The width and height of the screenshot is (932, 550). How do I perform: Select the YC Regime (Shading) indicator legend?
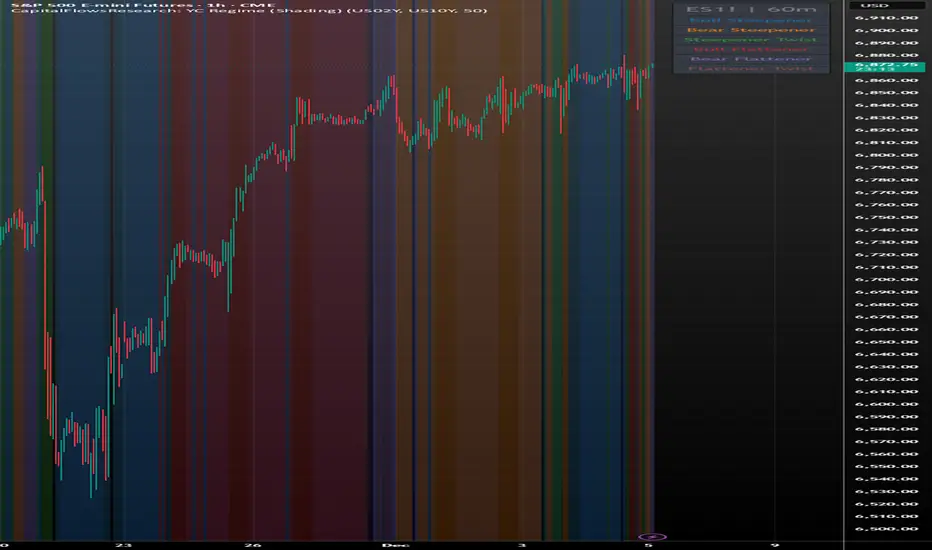(248, 11)
